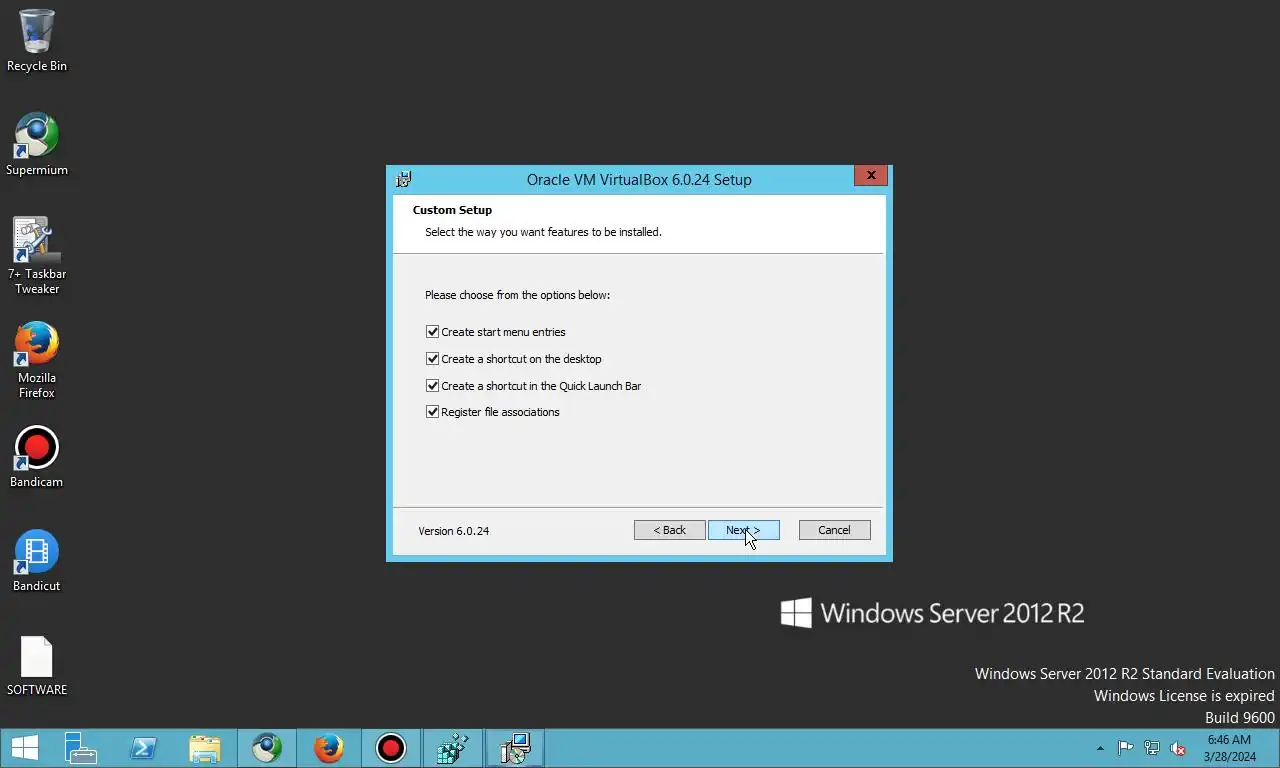The image size is (1280, 768).
Task: Launch PowerShell from the taskbar
Action: (143, 748)
